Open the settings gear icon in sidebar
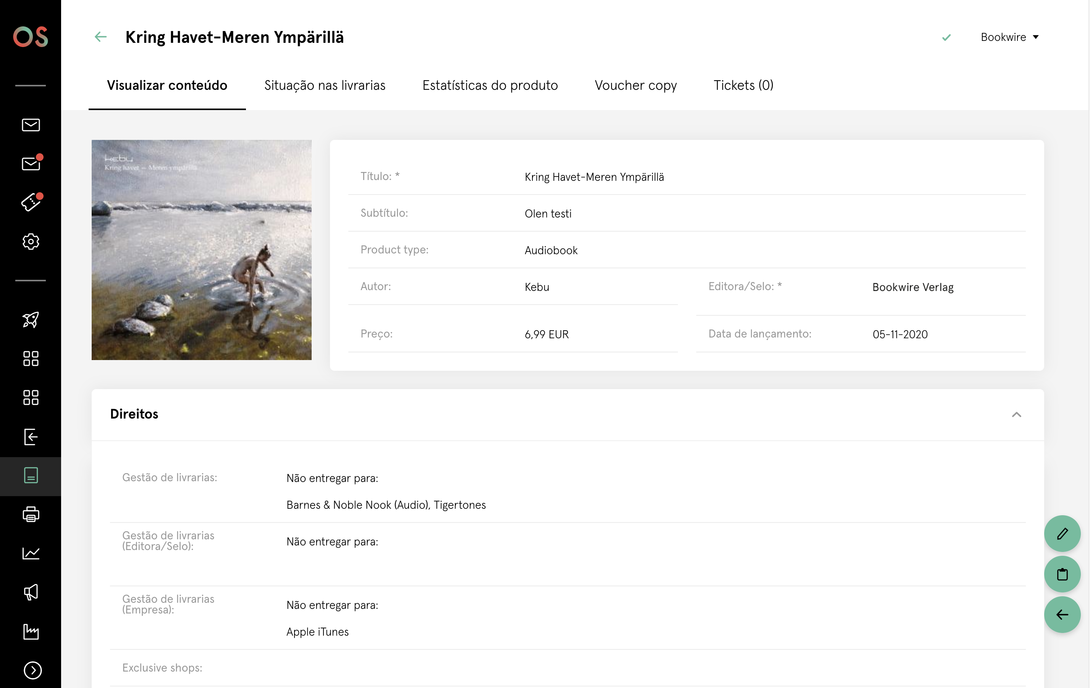Screen dimensions: 1090x688 (x=31, y=242)
